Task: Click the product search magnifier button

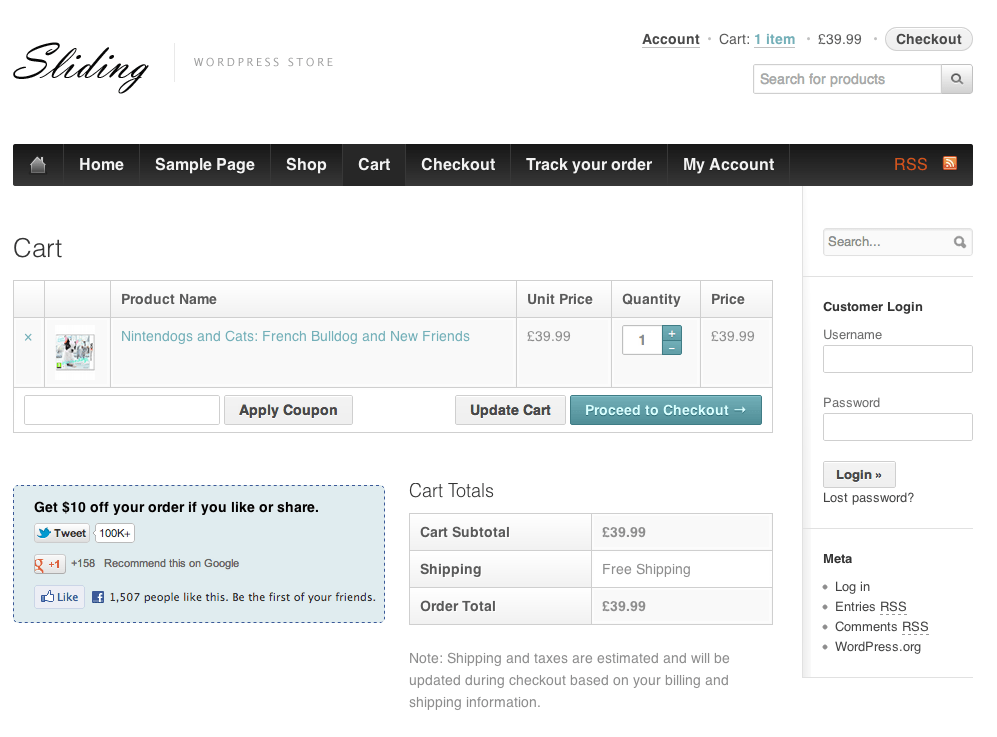Action: 956,79
